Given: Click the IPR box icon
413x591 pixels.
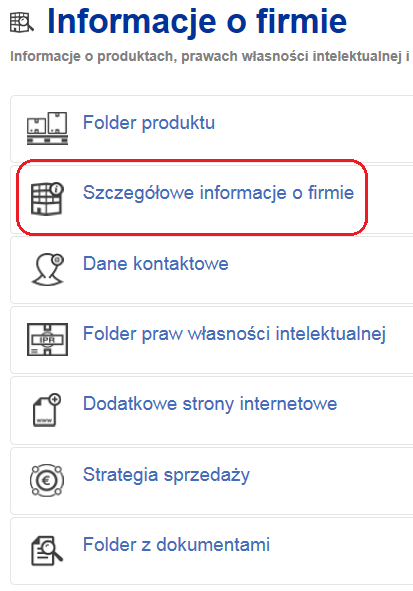Looking at the screenshot, I should (x=47, y=339).
